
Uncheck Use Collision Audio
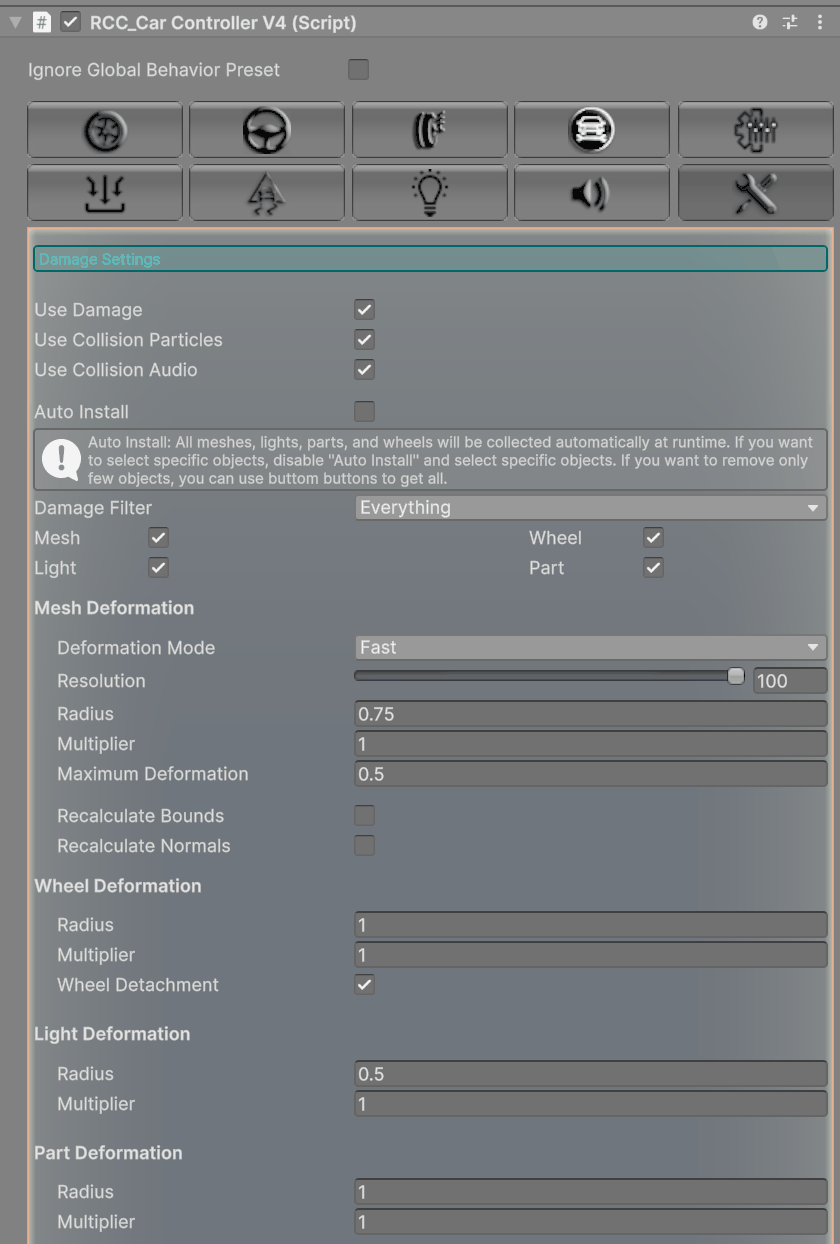click(364, 370)
